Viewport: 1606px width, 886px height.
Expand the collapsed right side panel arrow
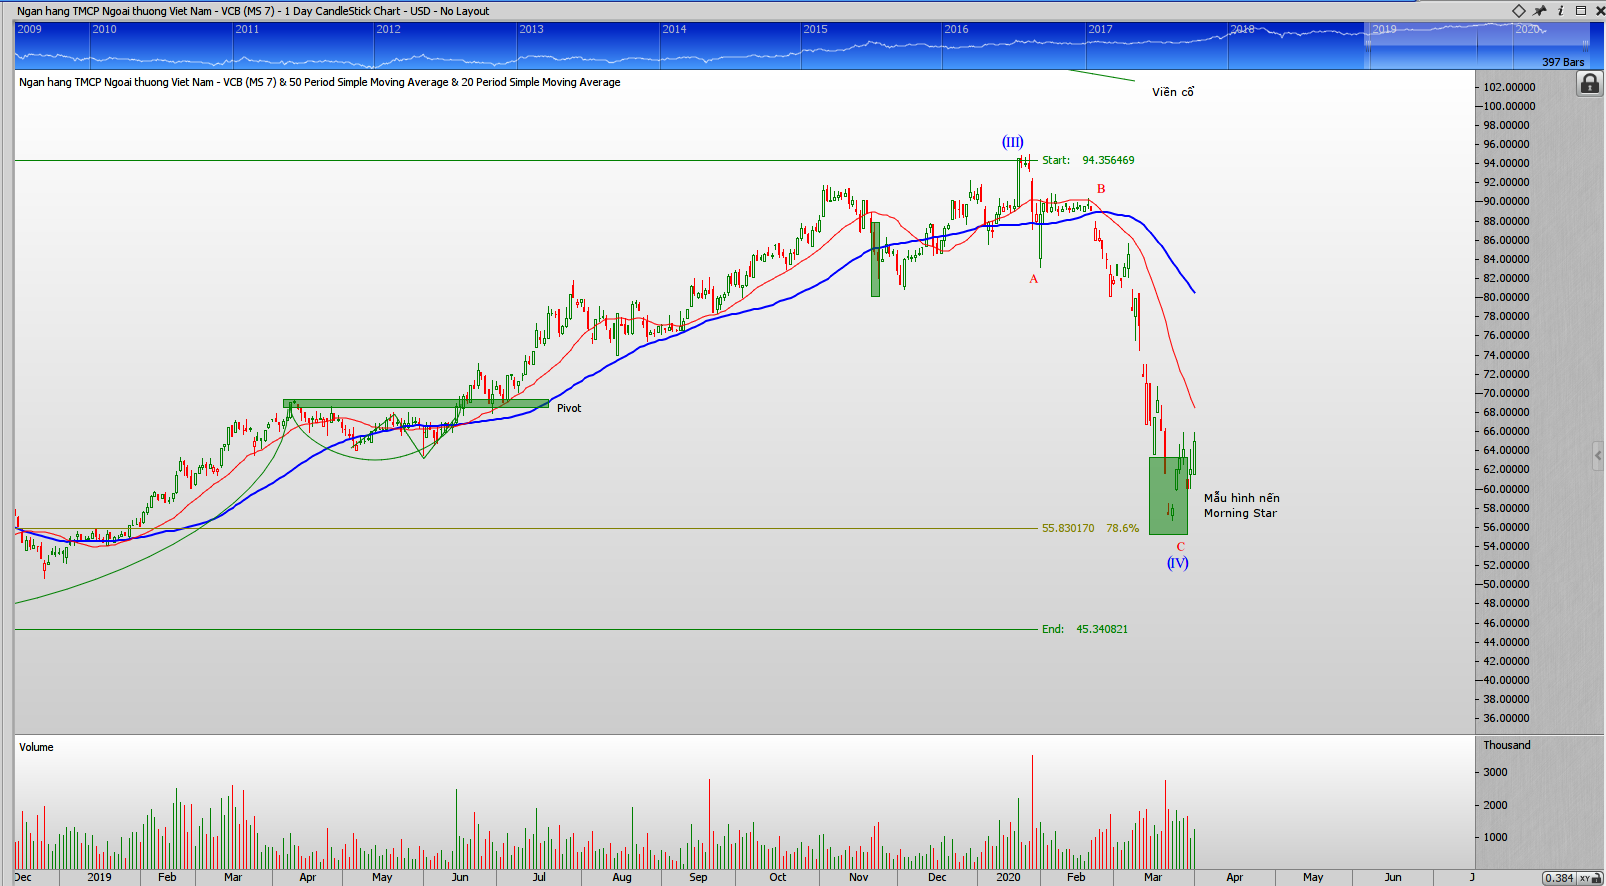coord(1597,456)
